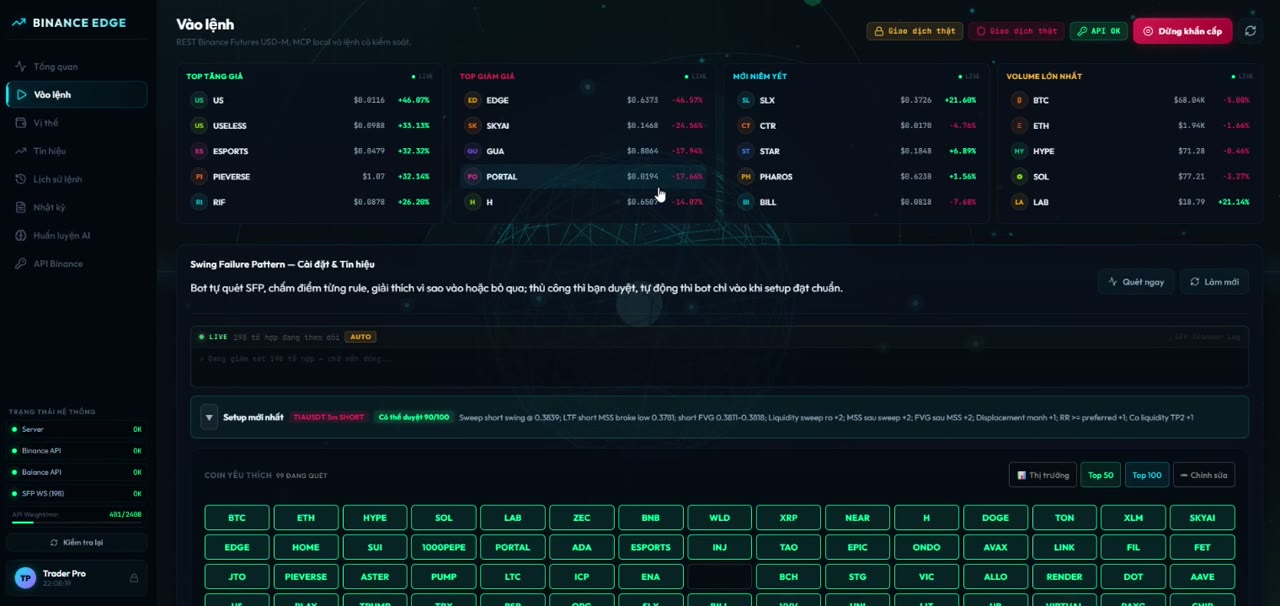Click EDGE coin icon in Top giảm giá
Viewport: 1280px width, 606px height.
(472, 100)
